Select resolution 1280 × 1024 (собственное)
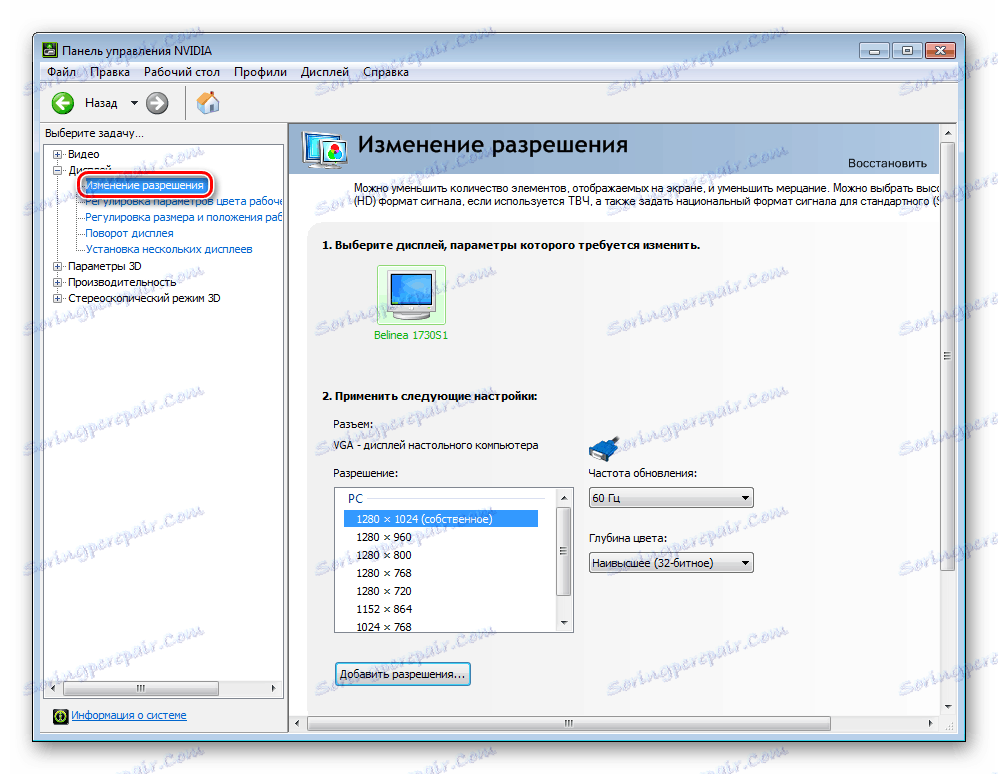The image size is (998, 774). [440, 519]
